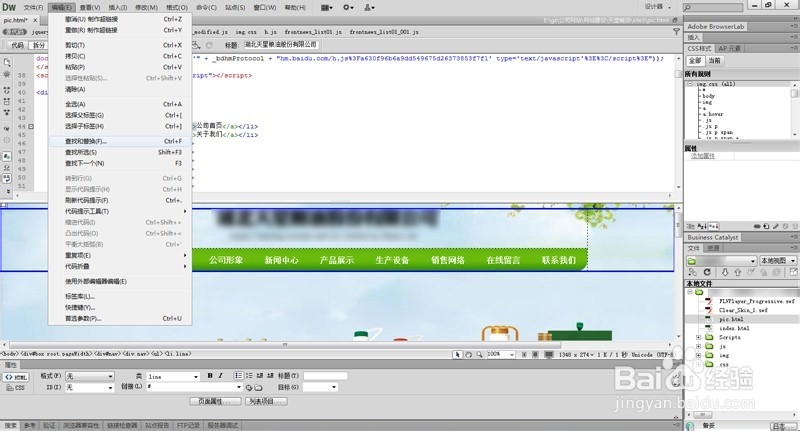
Task: Open Preferences entry at menu bottom
Action: (120, 318)
